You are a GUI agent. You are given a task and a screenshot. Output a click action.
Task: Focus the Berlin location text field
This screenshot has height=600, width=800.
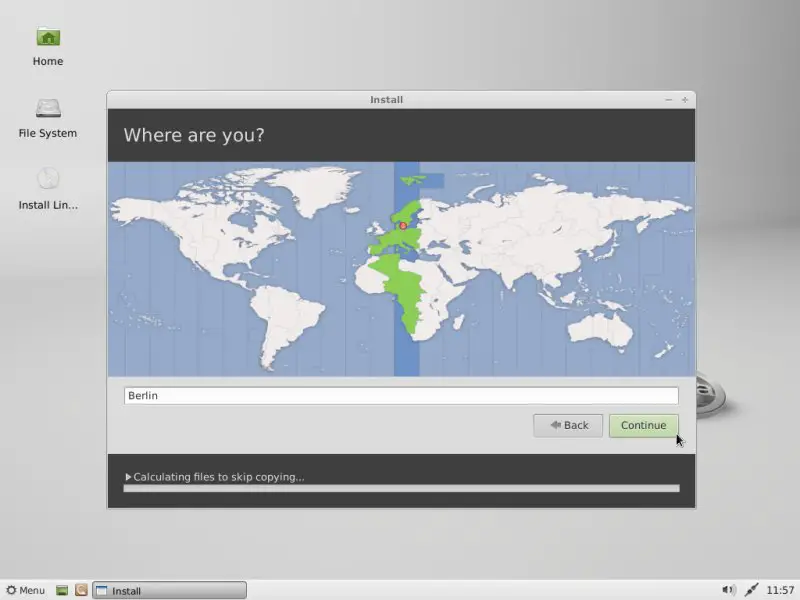pyautogui.click(x=401, y=396)
